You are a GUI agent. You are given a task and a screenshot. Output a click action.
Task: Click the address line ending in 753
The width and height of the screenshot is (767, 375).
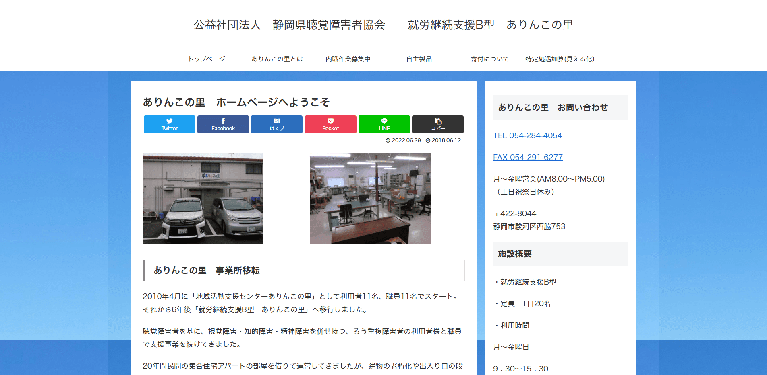(x=529, y=226)
